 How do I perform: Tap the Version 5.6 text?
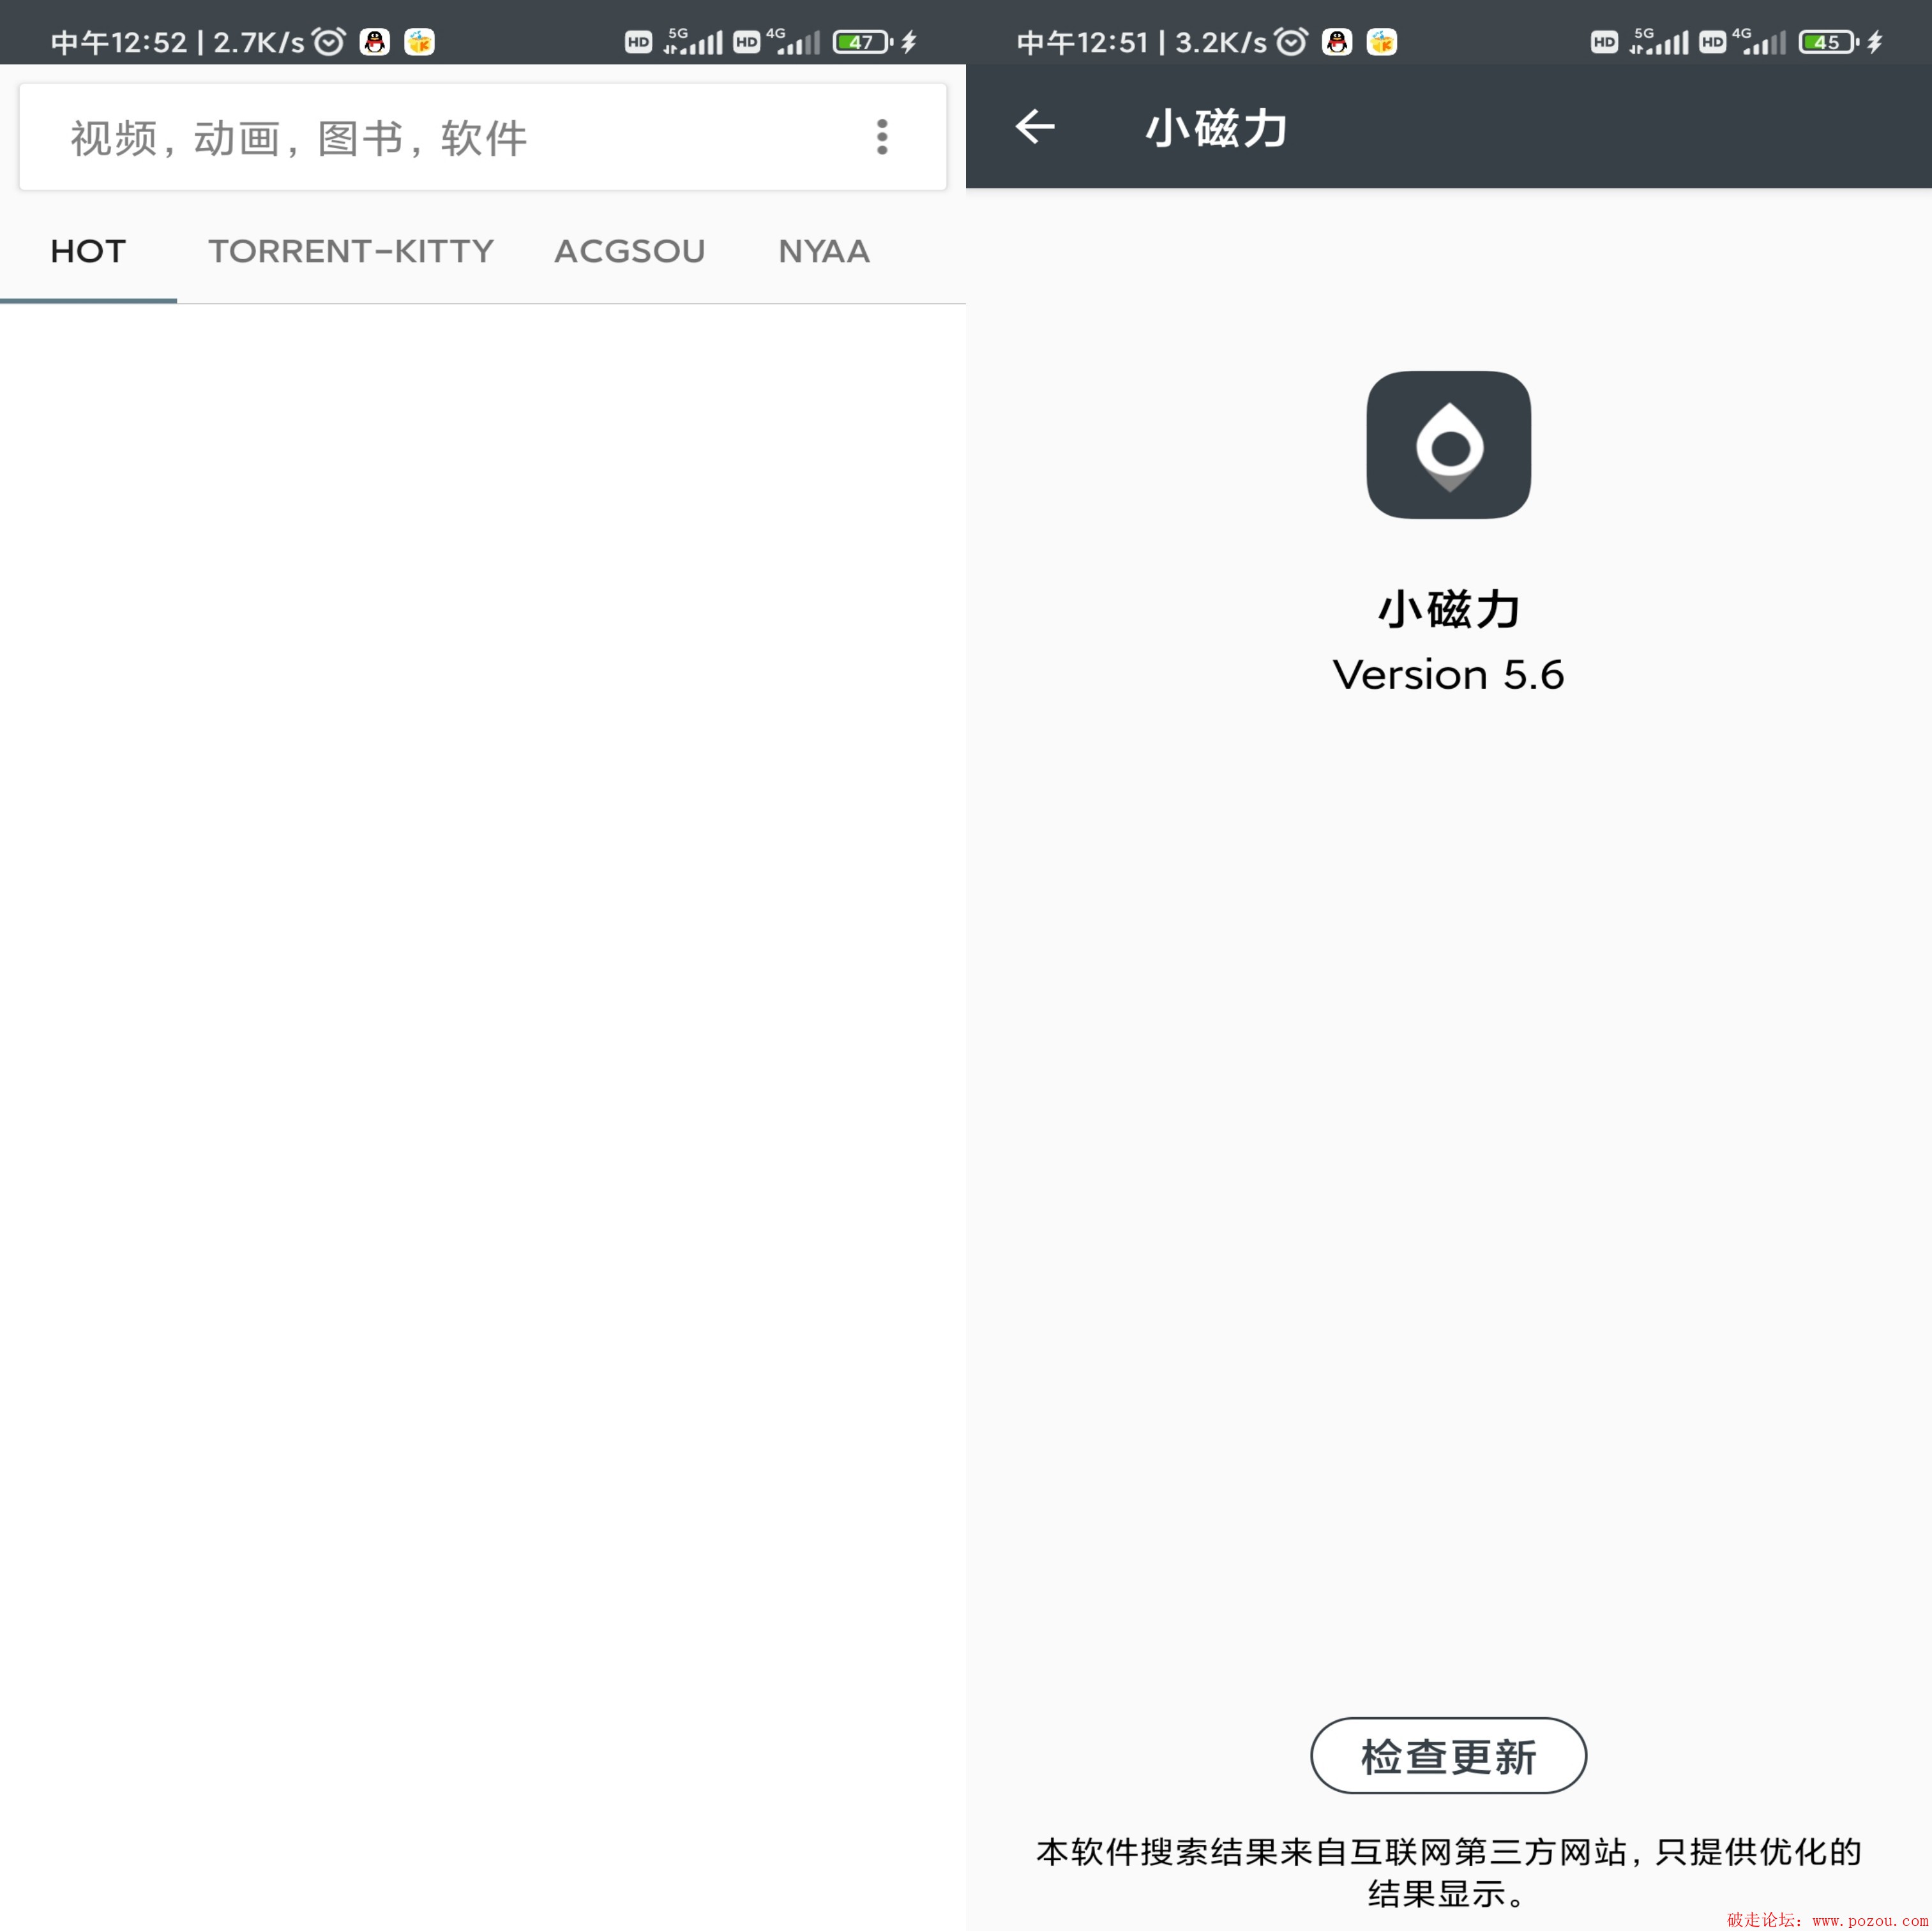[x=1448, y=675]
